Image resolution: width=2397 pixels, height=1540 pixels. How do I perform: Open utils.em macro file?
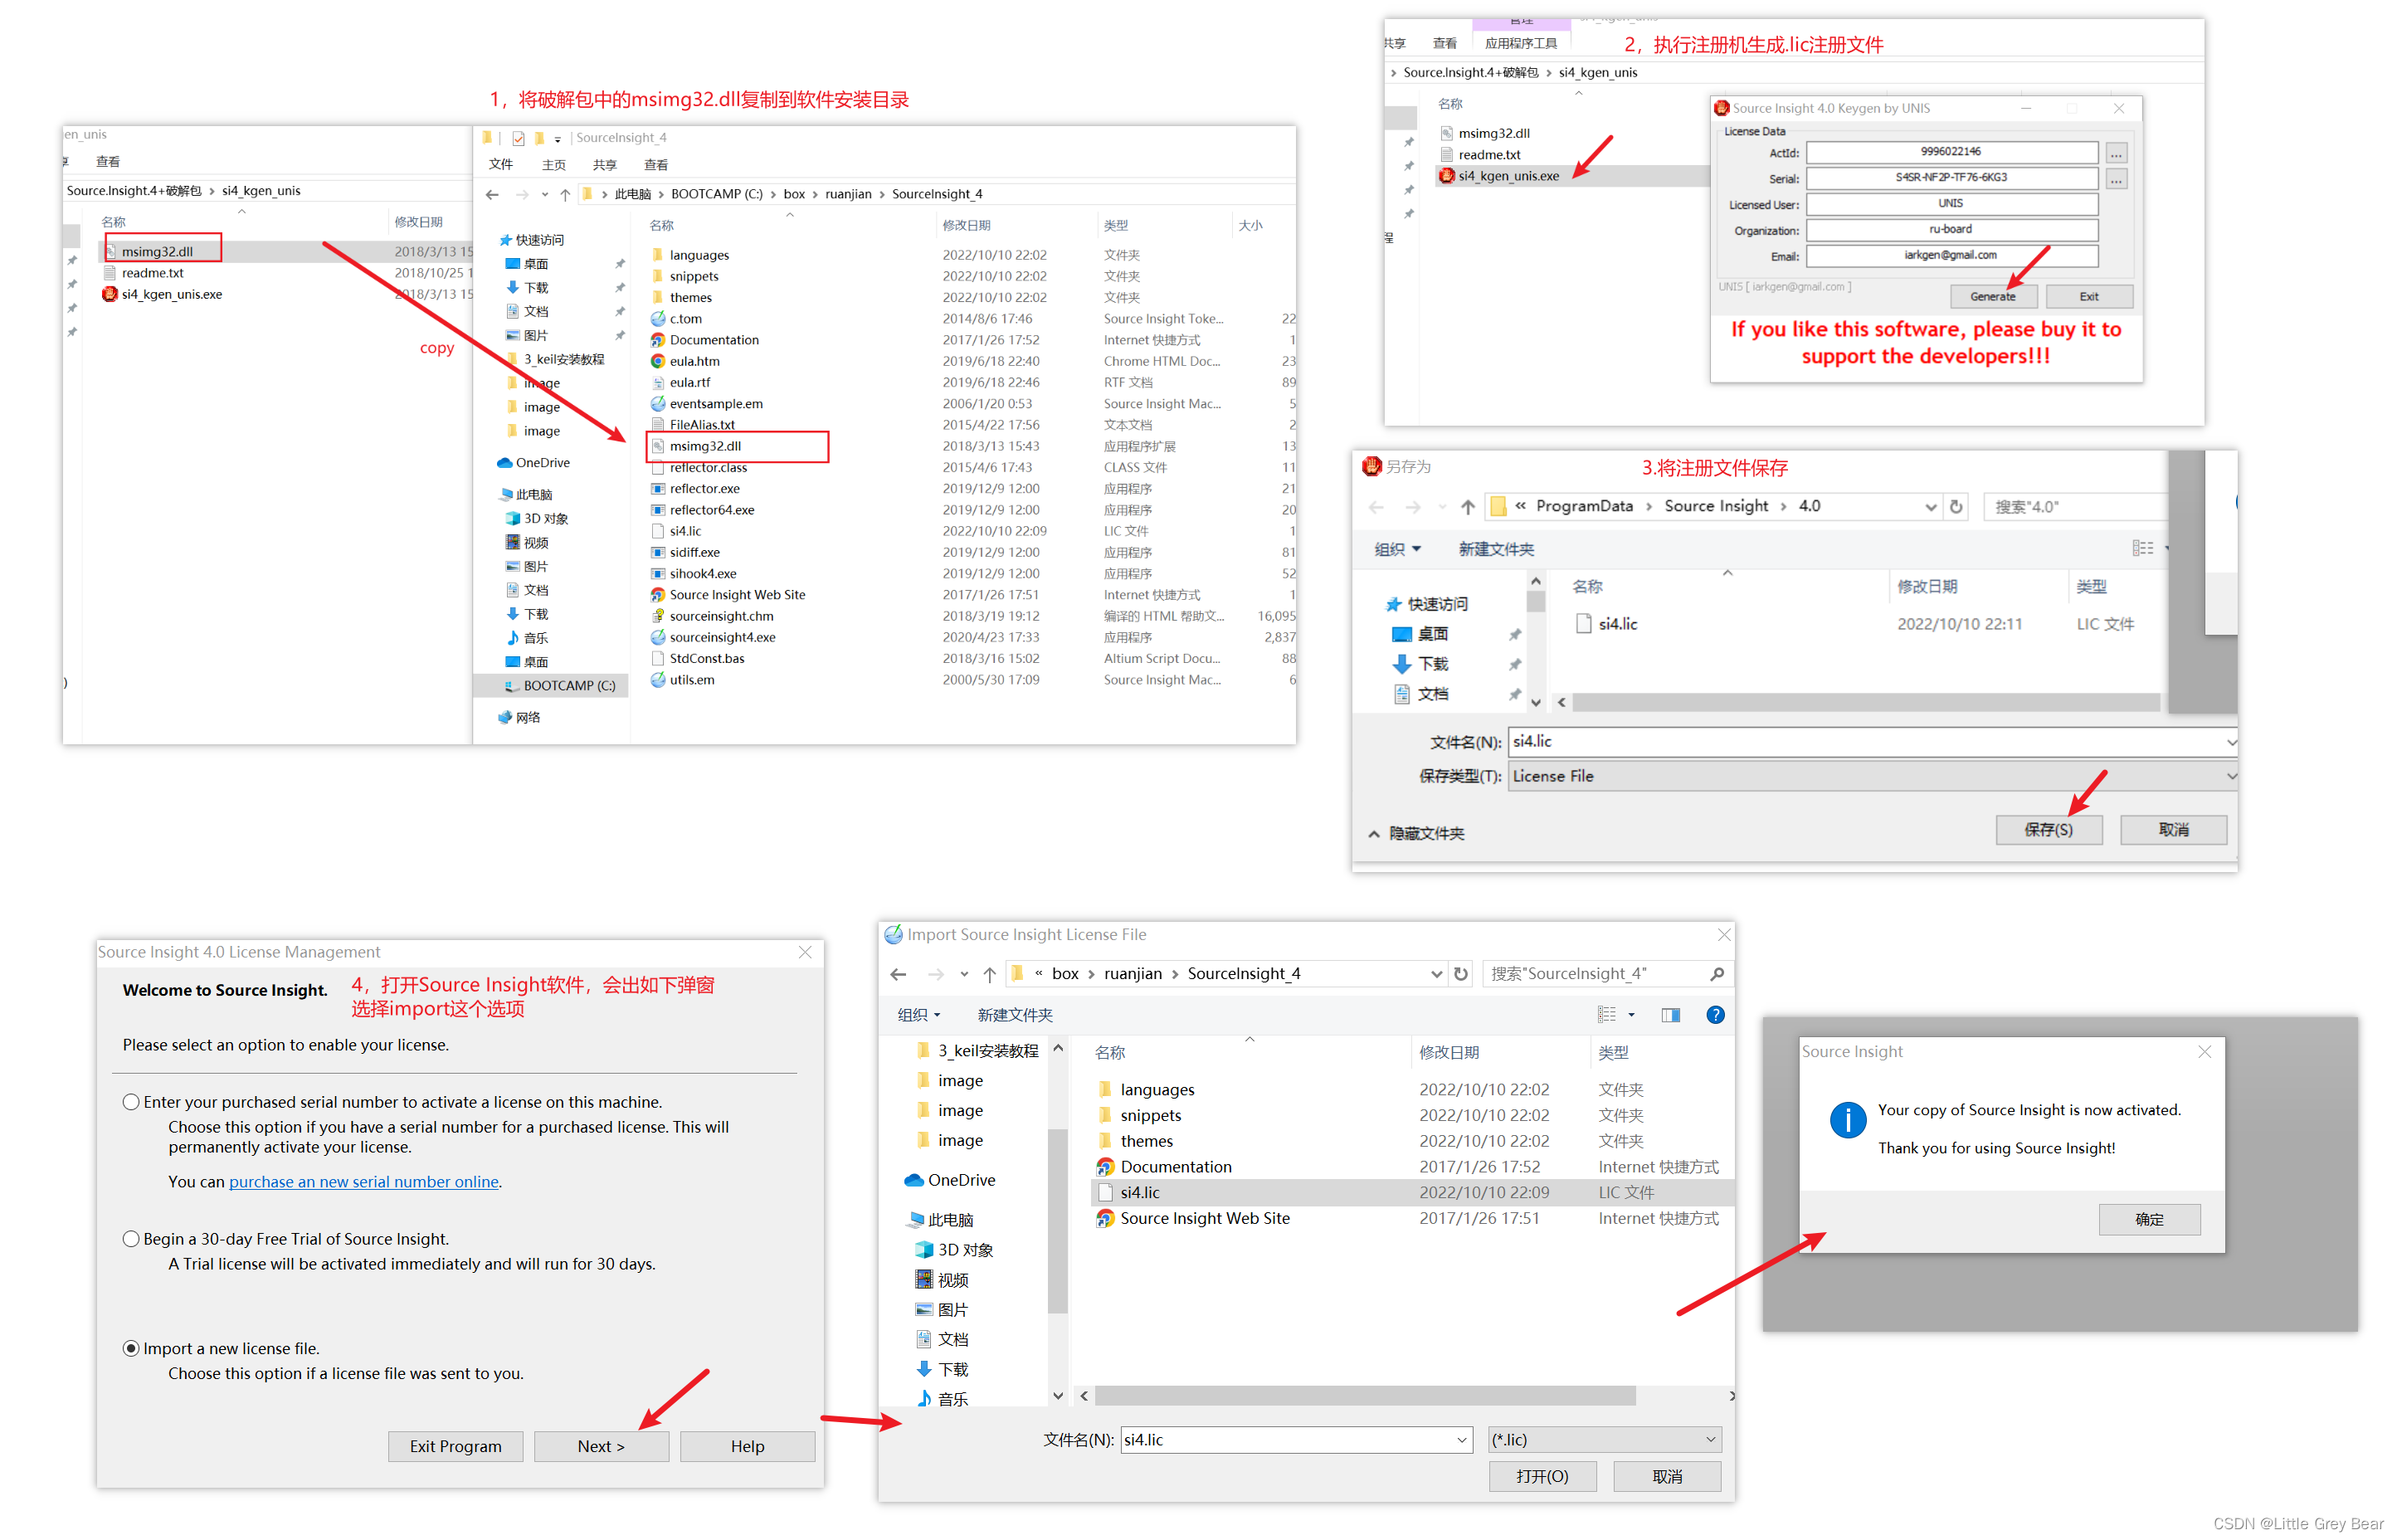pos(691,680)
